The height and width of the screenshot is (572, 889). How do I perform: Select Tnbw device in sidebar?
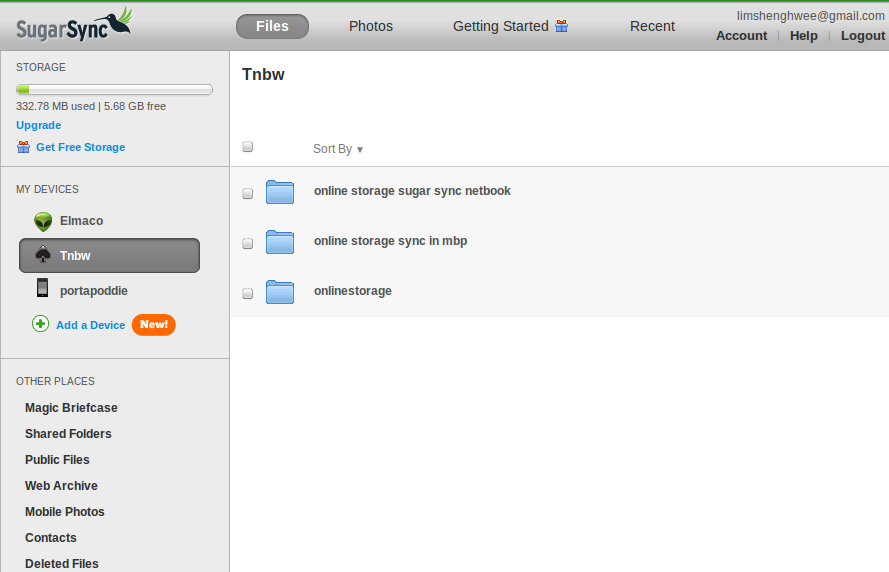tap(109, 256)
